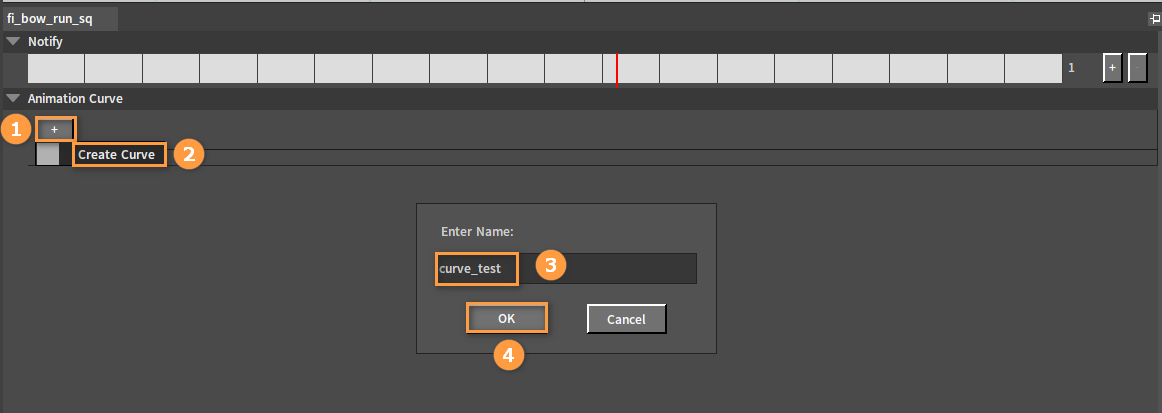The image size is (1162, 413).
Task: Click the Notify section header label
Action: [x=45, y=42]
